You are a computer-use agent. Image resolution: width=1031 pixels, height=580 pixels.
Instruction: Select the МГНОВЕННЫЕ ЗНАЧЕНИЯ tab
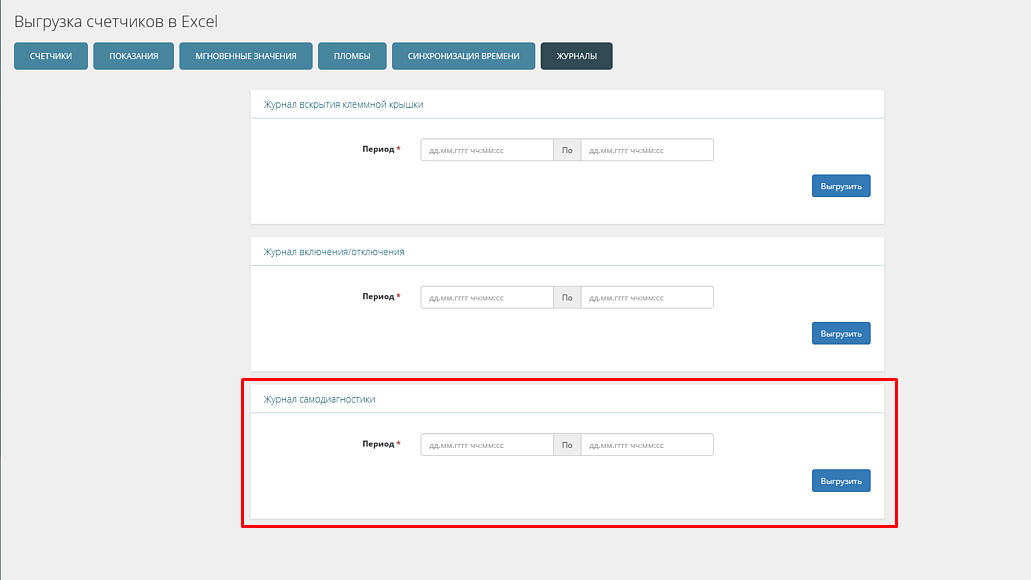(x=245, y=56)
